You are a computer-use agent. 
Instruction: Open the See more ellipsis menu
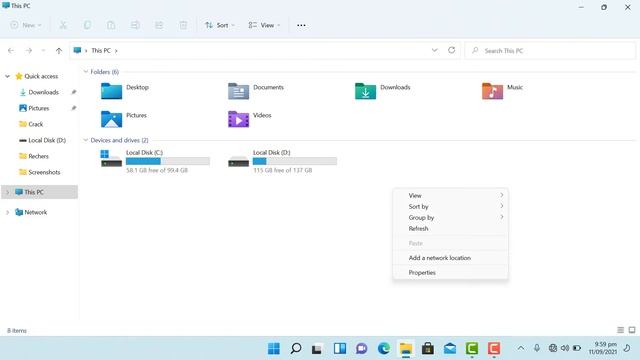tap(301, 25)
